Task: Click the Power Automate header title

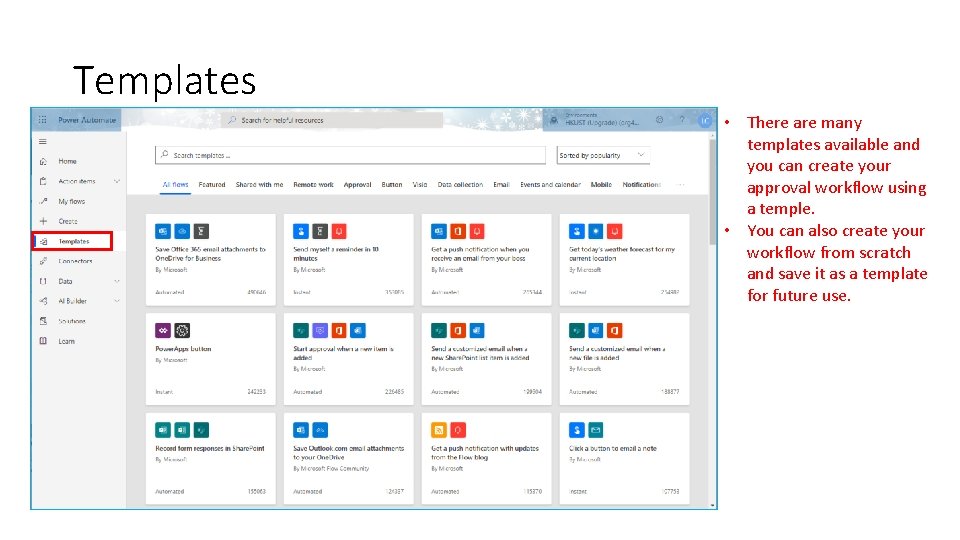Action: pos(87,120)
